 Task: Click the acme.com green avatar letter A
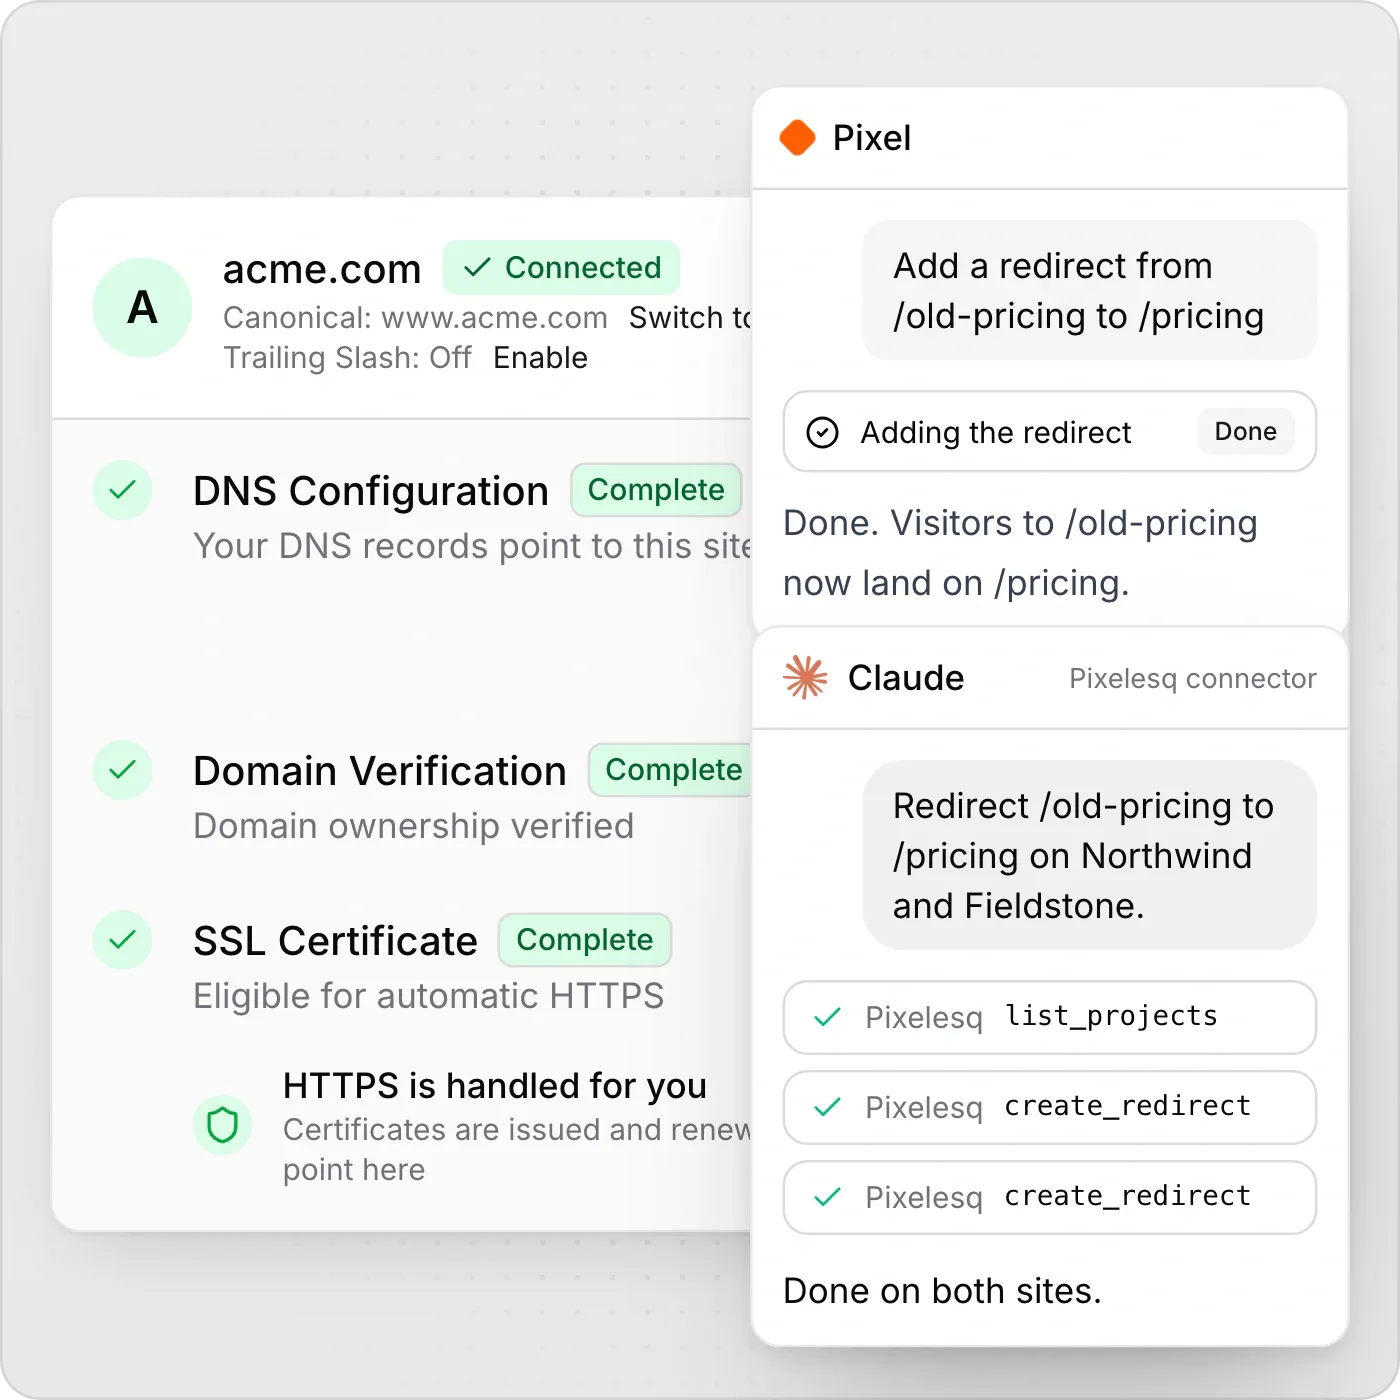pyautogui.click(x=142, y=307)
